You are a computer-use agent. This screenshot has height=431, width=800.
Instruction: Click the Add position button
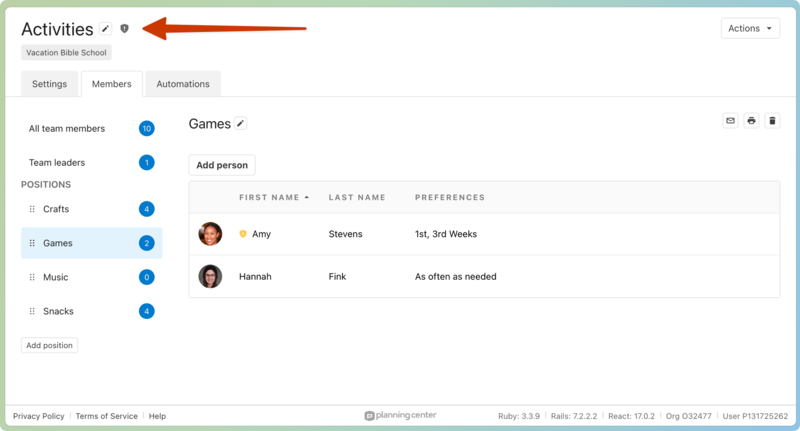coord(49,345)
